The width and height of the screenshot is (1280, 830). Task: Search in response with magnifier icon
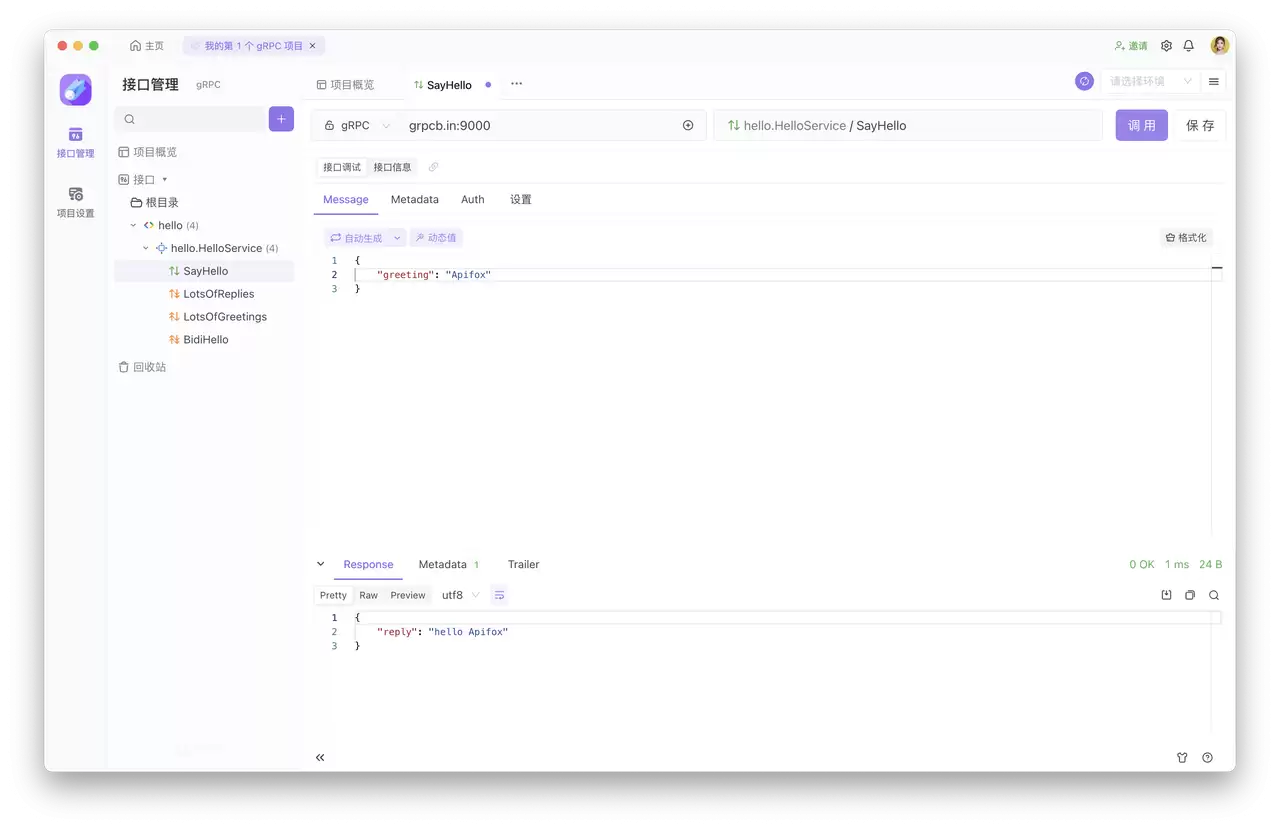1214,595
